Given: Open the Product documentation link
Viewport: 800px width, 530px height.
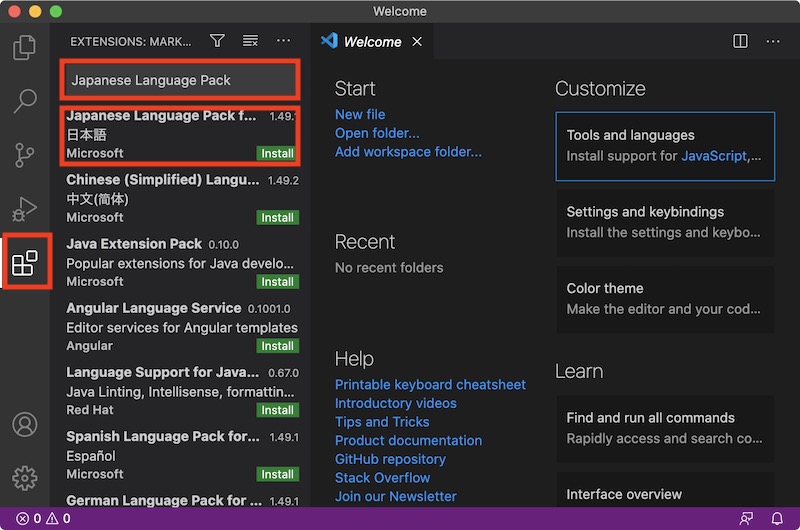Looking at the screenshot, I should coord(408,441).
